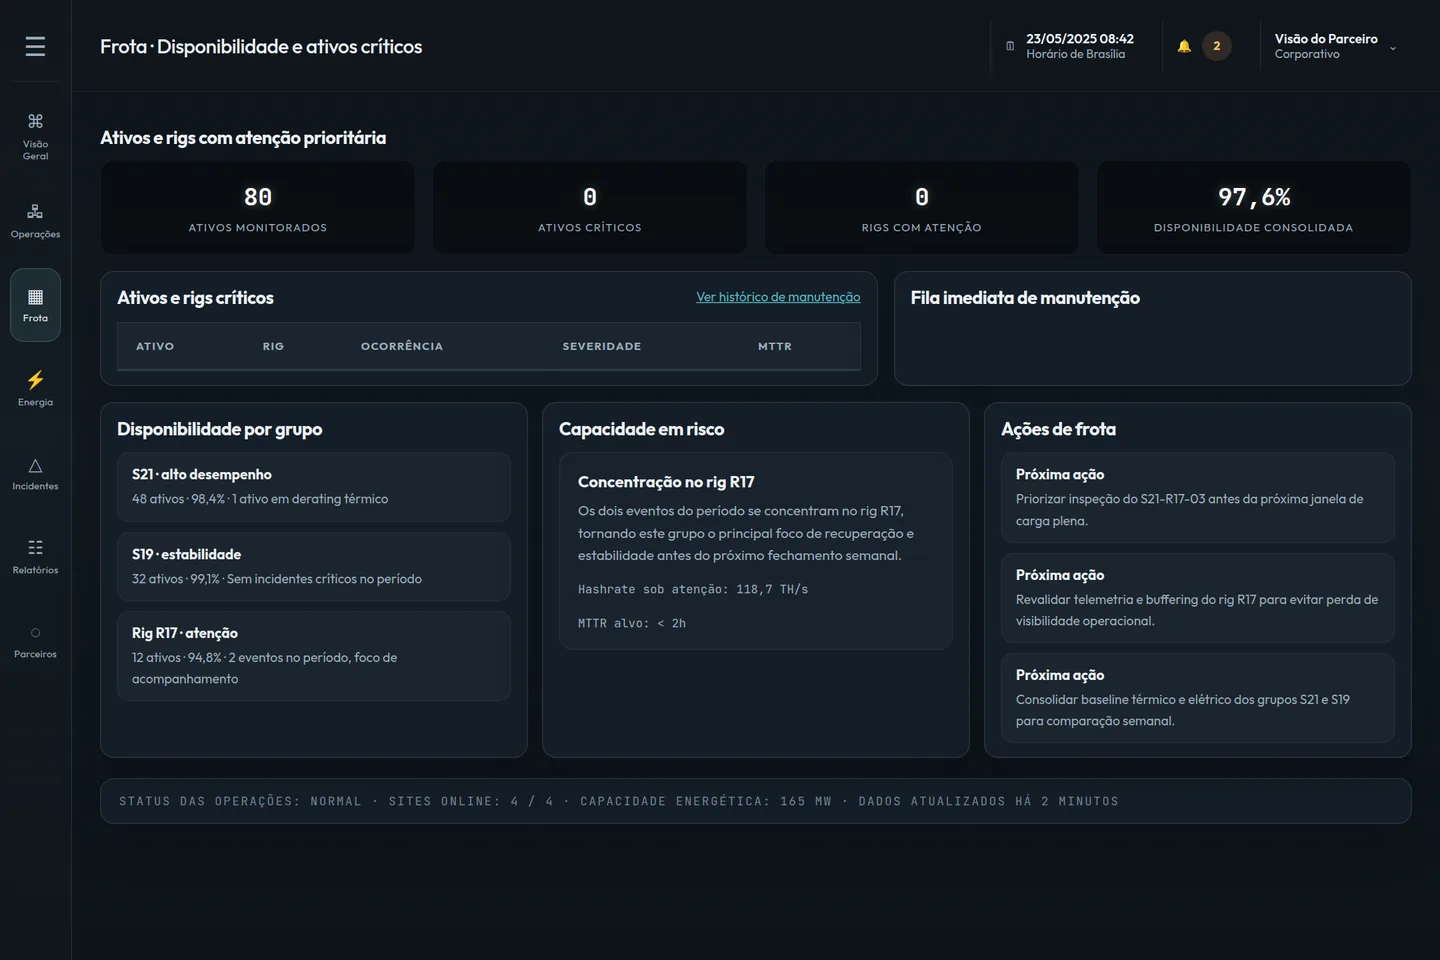
Task: Open Rig R17 · atenção group card
Action: point(314,656)
